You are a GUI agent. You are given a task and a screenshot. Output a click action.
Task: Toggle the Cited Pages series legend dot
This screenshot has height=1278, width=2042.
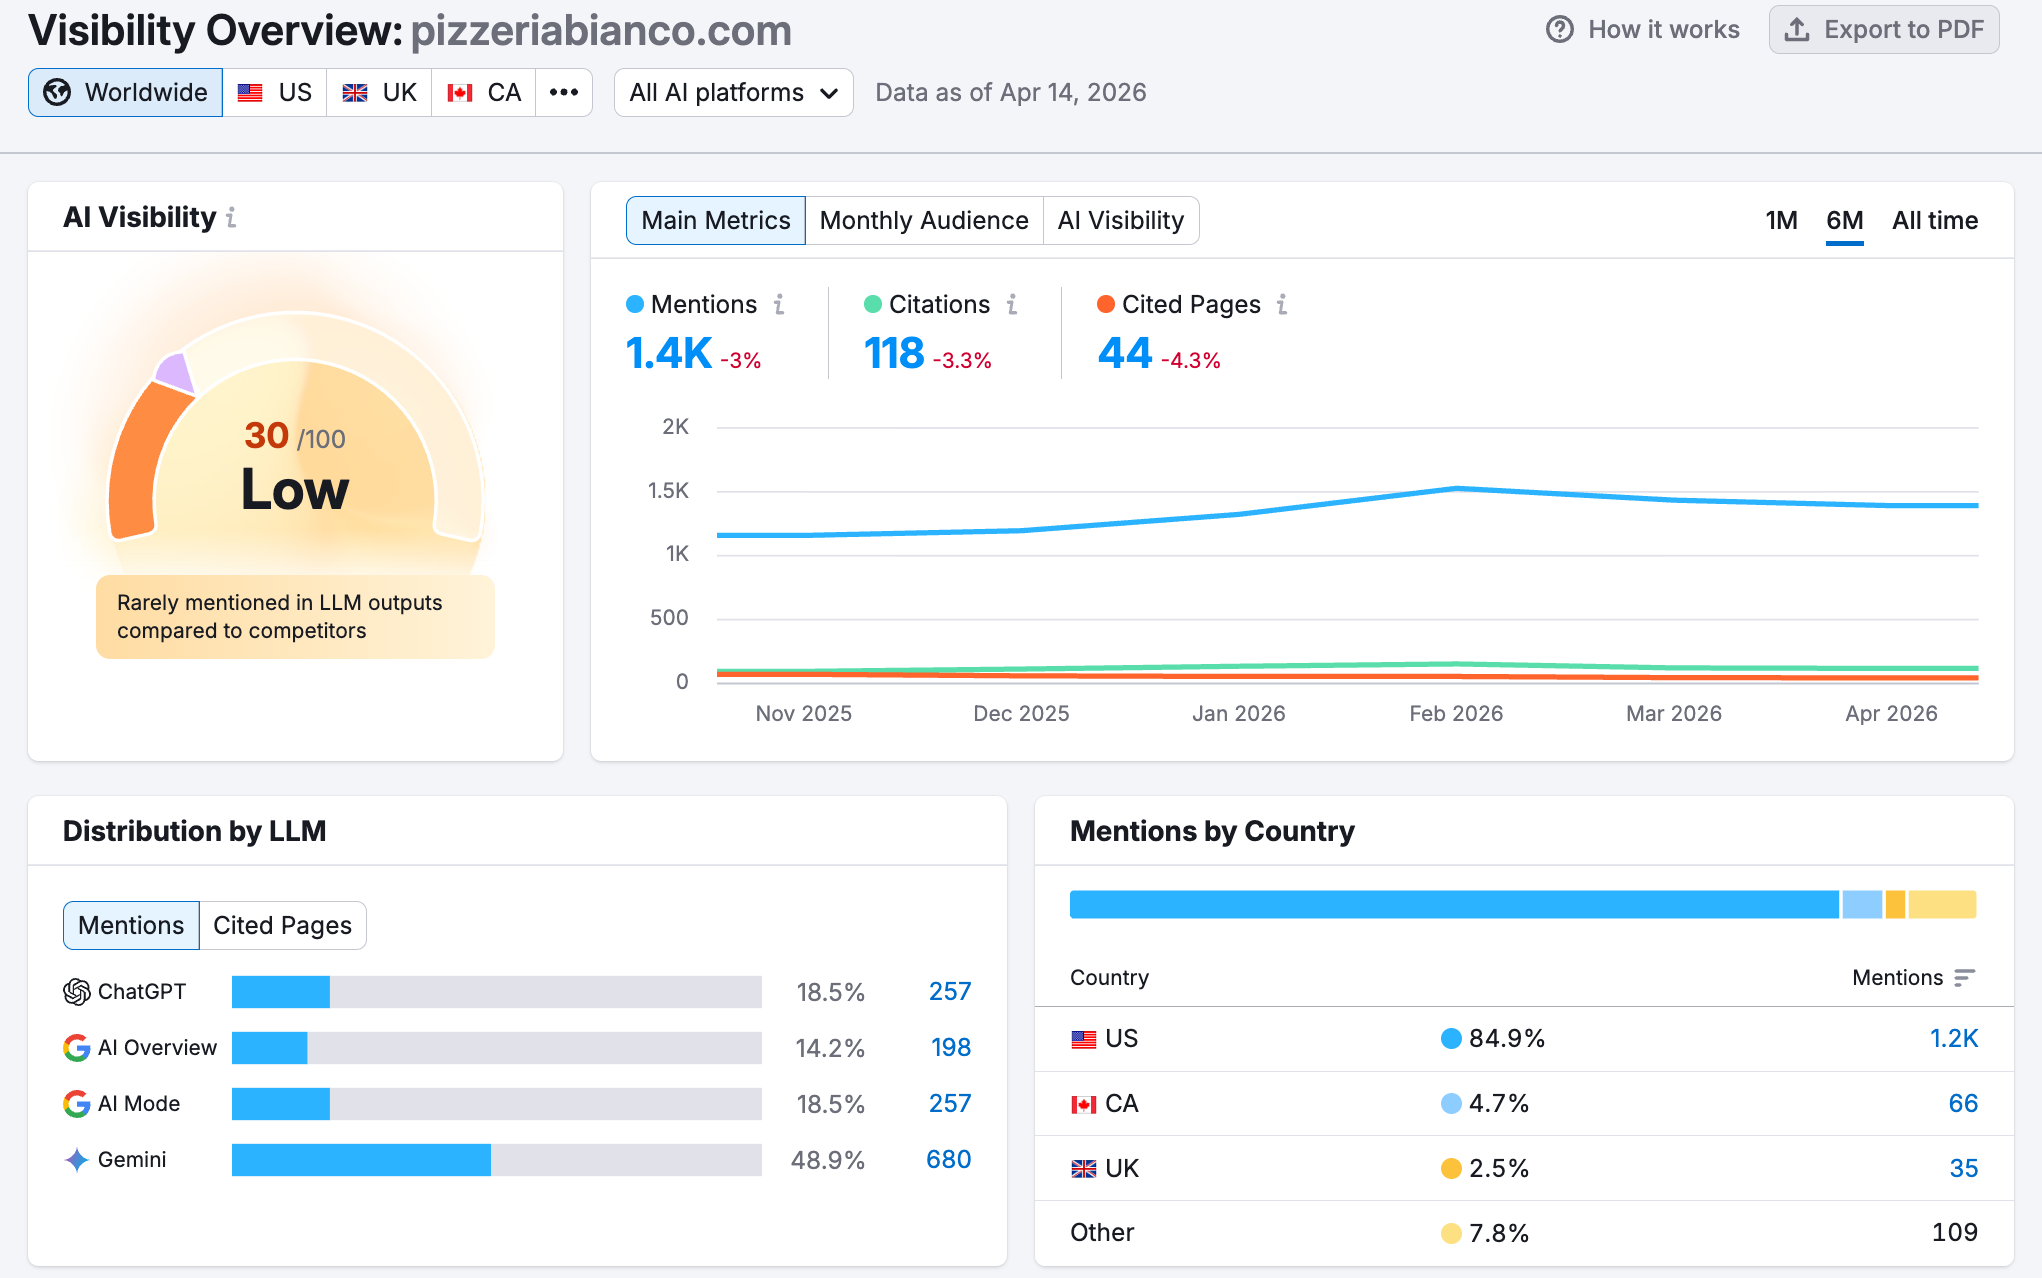pyautogui.click(x=1106, y=304)
